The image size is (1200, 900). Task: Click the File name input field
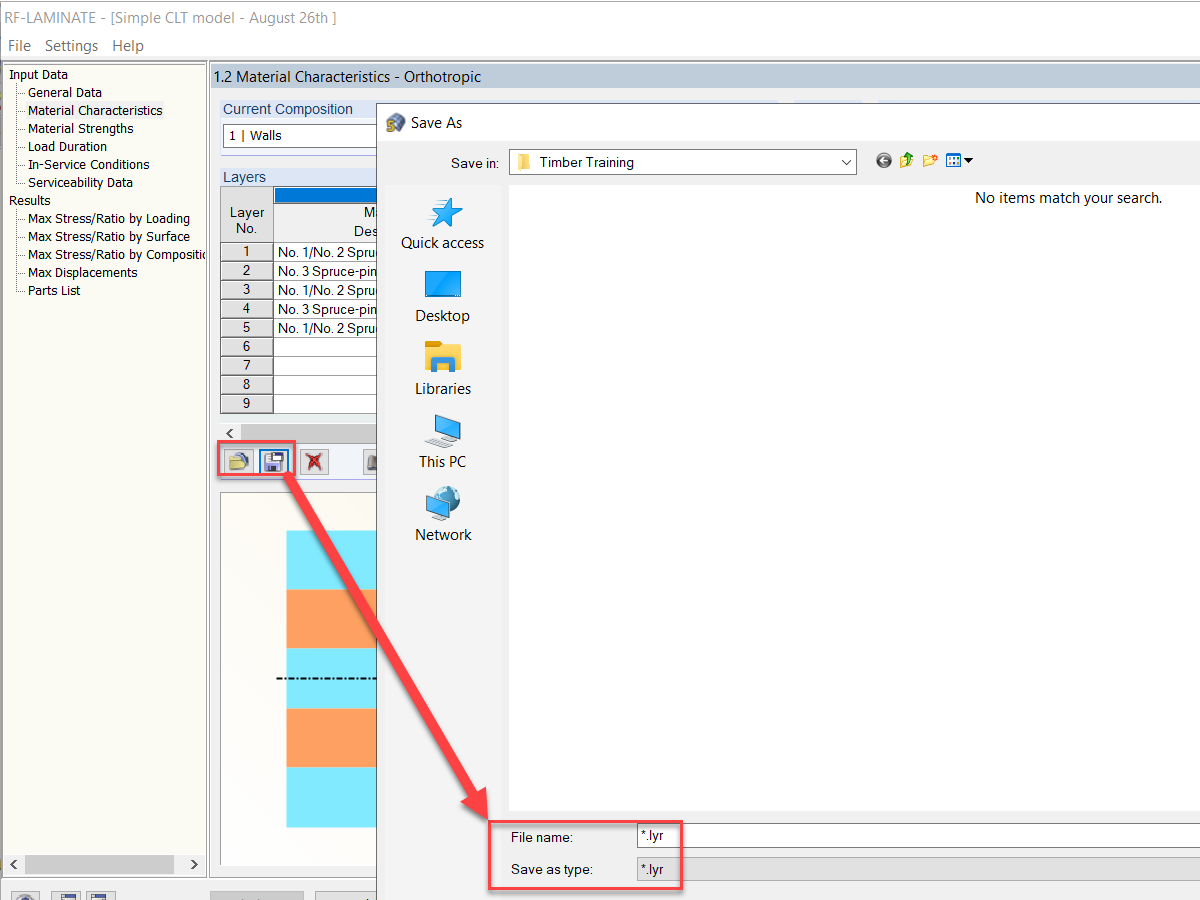point(918,836)
